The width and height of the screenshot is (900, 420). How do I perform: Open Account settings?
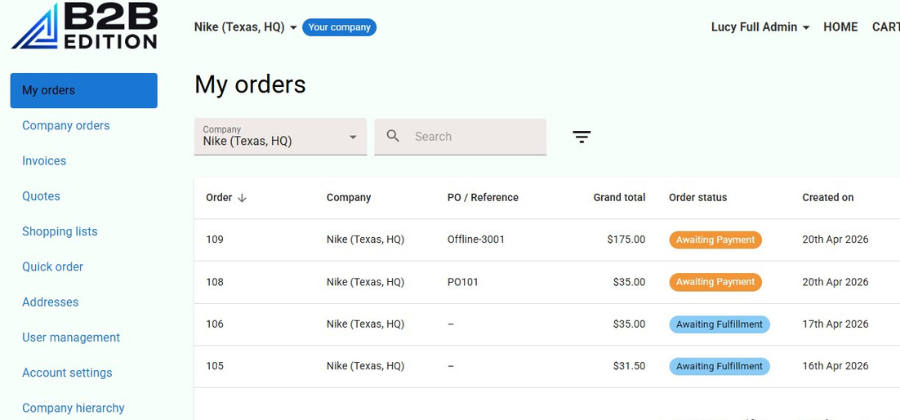(67, 373)
